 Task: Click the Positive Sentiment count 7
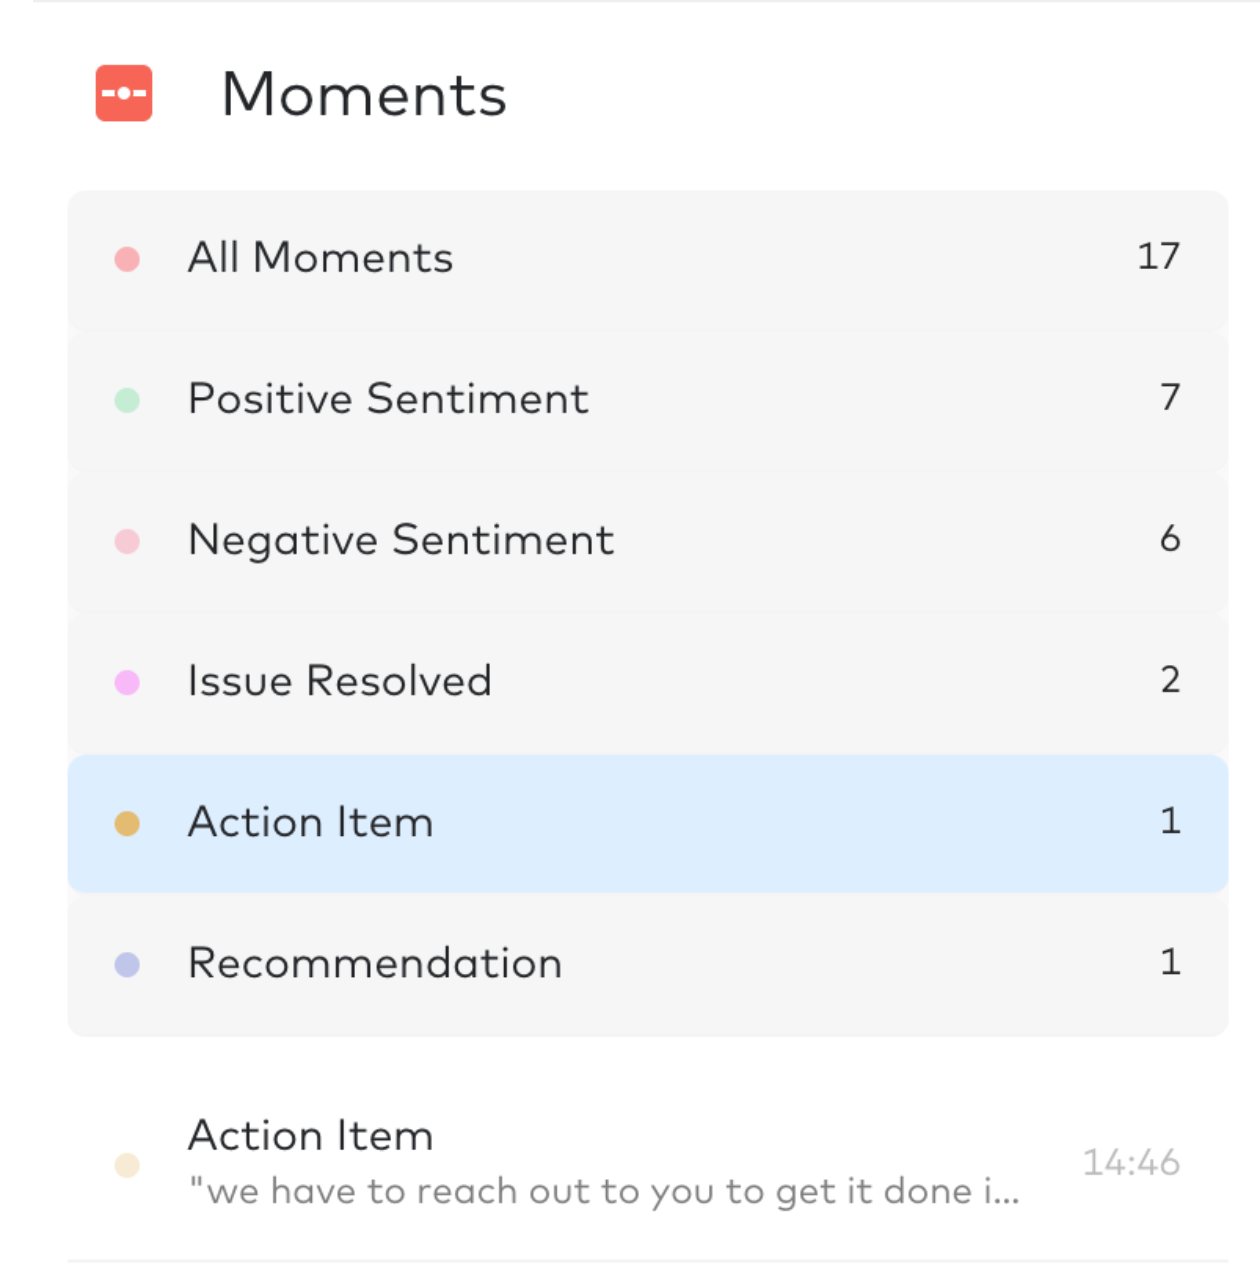(x=1170, y=398)
